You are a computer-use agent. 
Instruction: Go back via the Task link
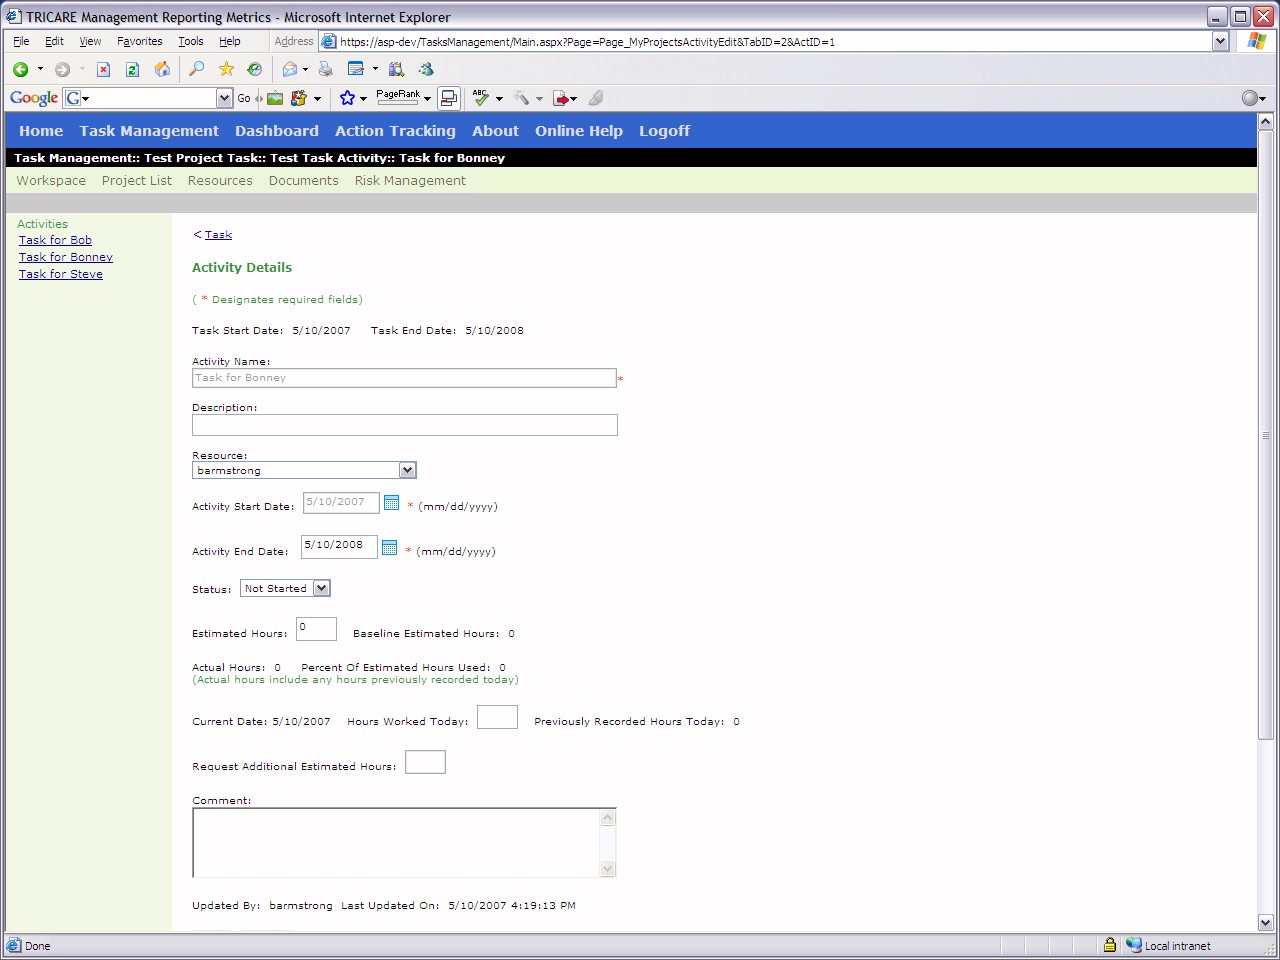tap(218, 235)
